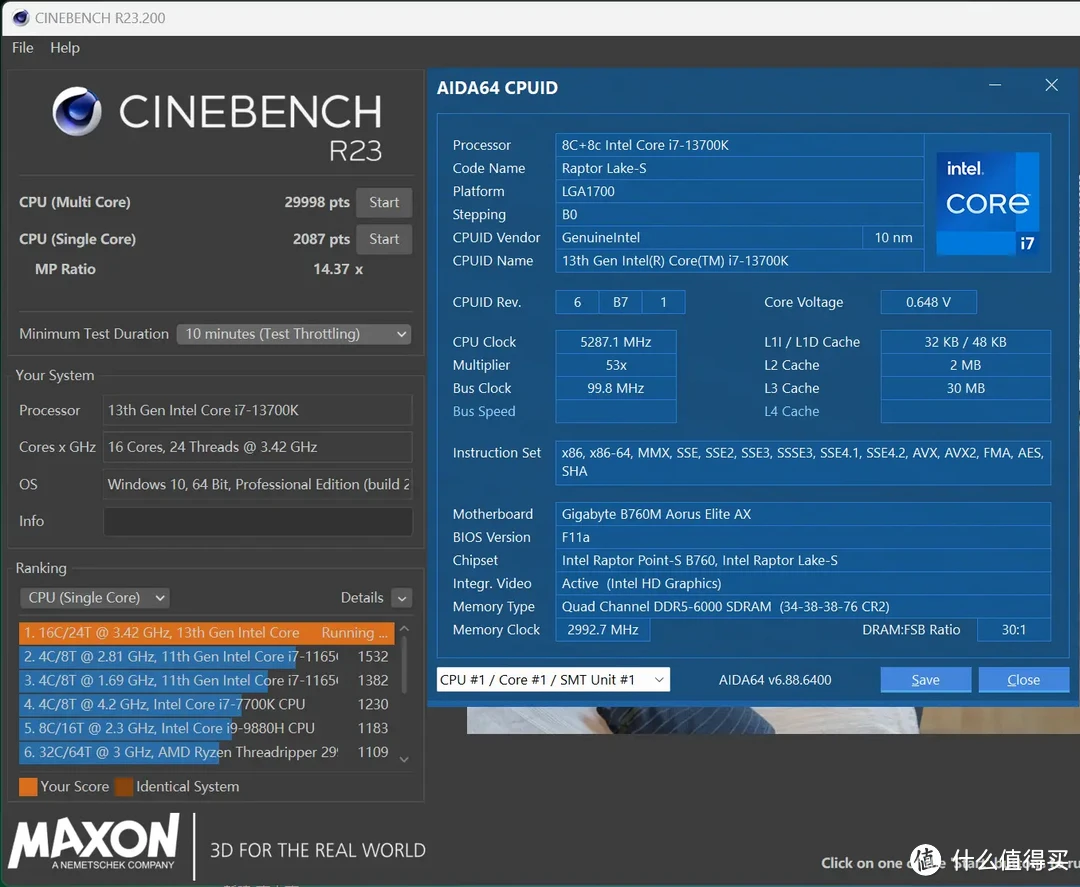Click the ranking list scroll down arrow

(x=404, y=759)
